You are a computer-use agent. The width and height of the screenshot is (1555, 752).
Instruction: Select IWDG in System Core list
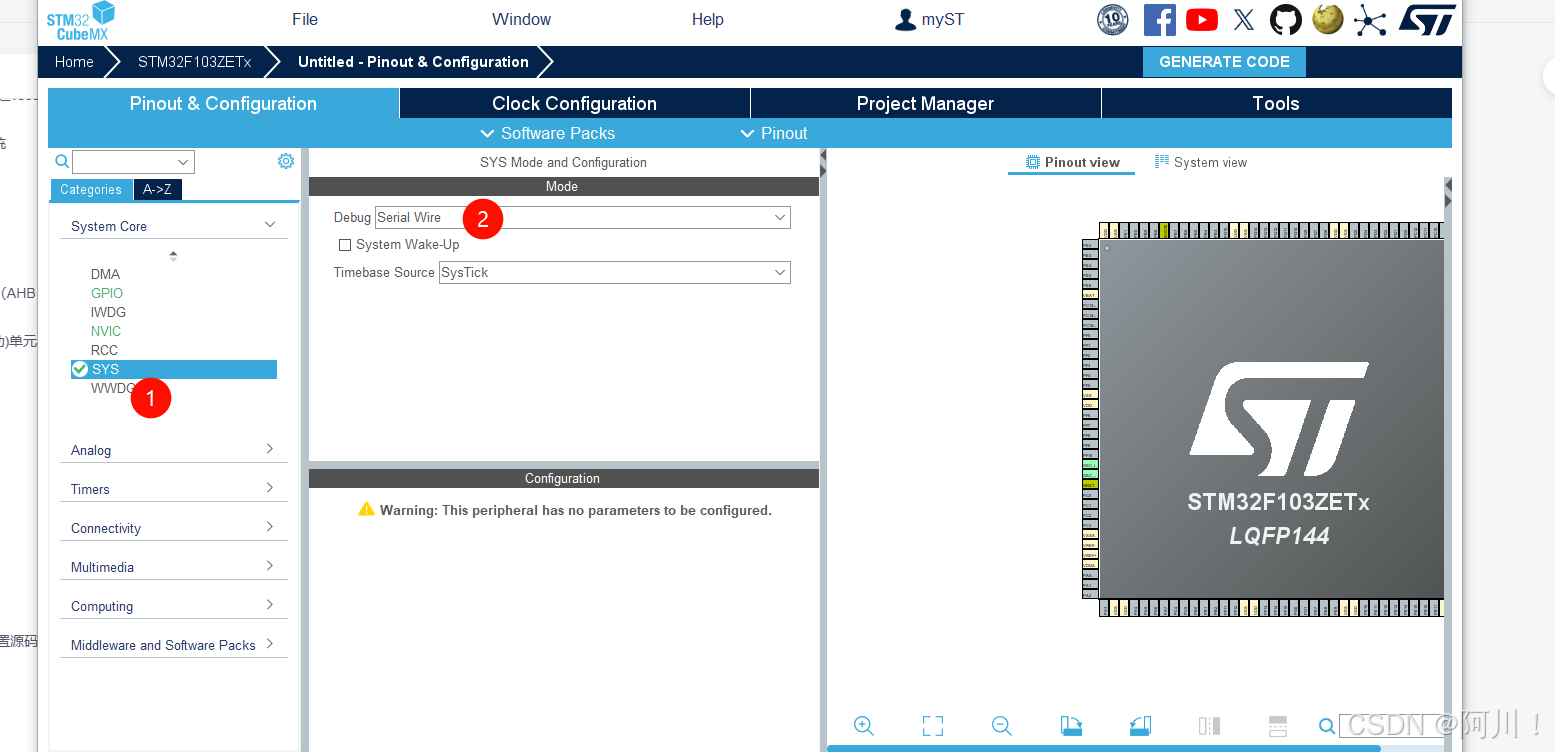pyautogui.click(x=108, y=312)
